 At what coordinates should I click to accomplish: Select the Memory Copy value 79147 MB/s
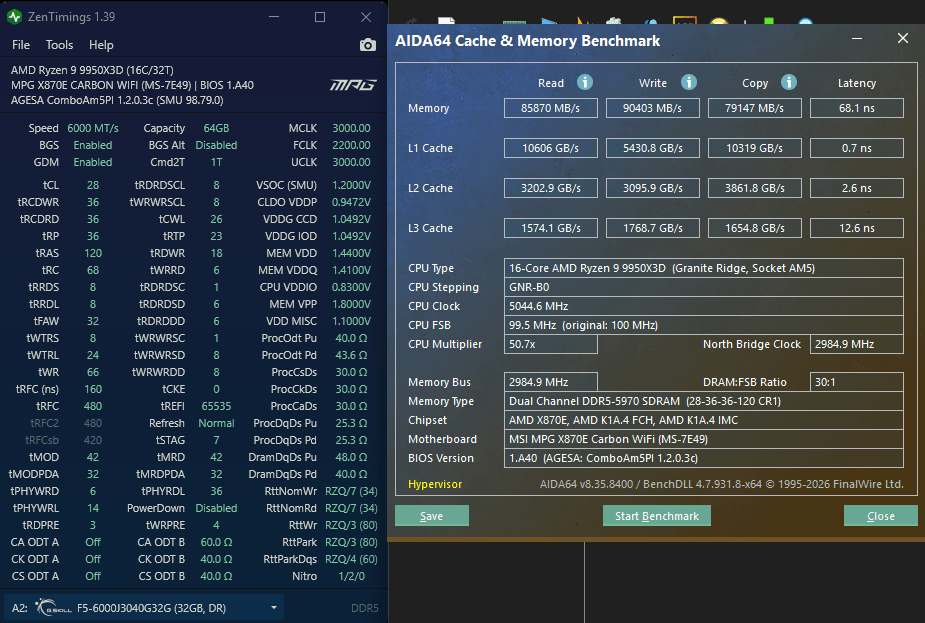755,108
